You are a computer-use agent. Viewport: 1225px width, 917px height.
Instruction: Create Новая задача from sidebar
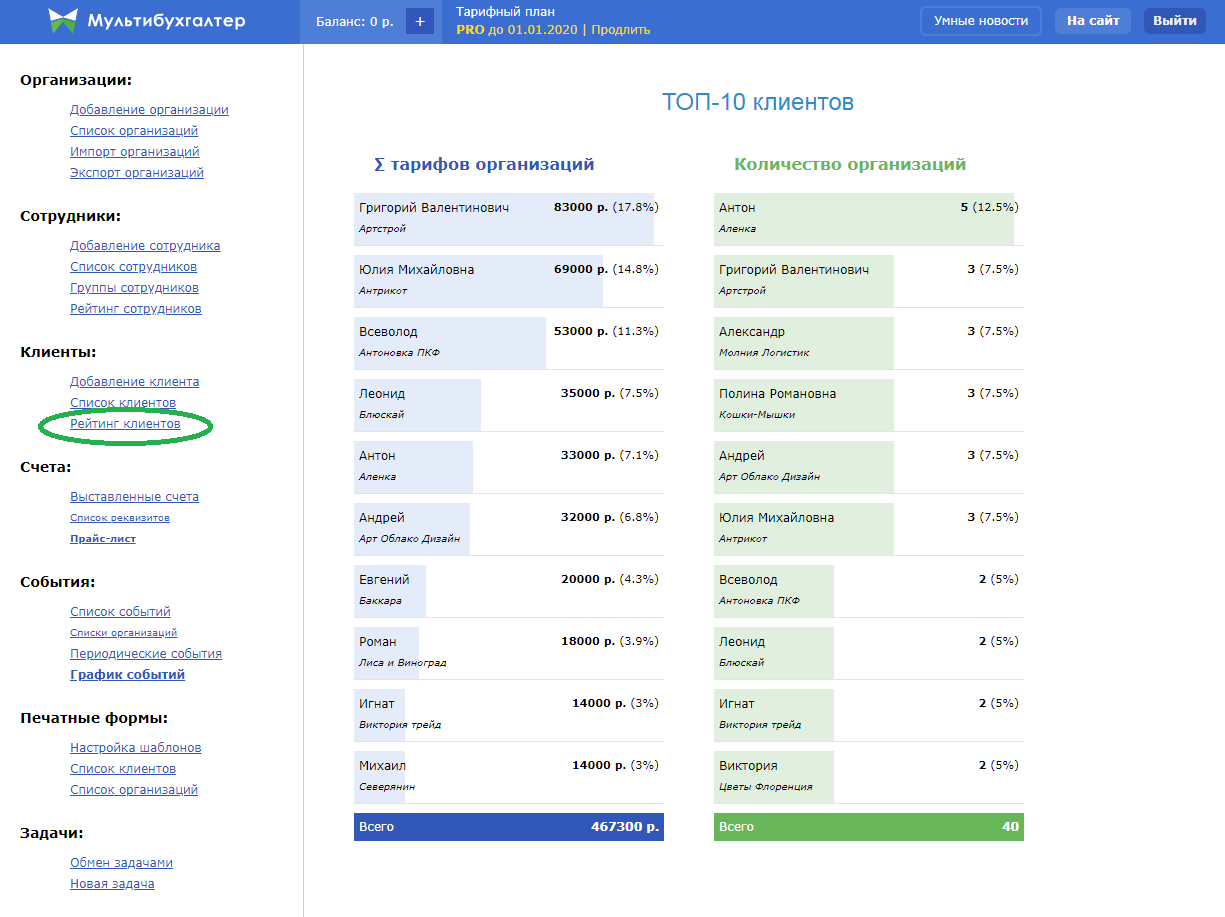[x=112, y=884]
